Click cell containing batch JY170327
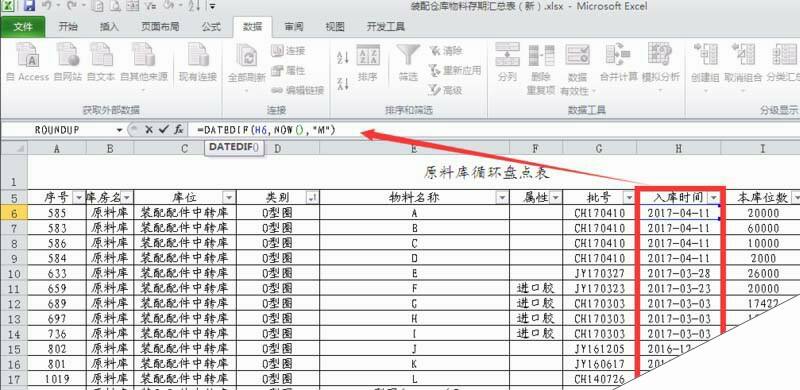The width and height of the screenshot is (800, 390). click(599, 273)
